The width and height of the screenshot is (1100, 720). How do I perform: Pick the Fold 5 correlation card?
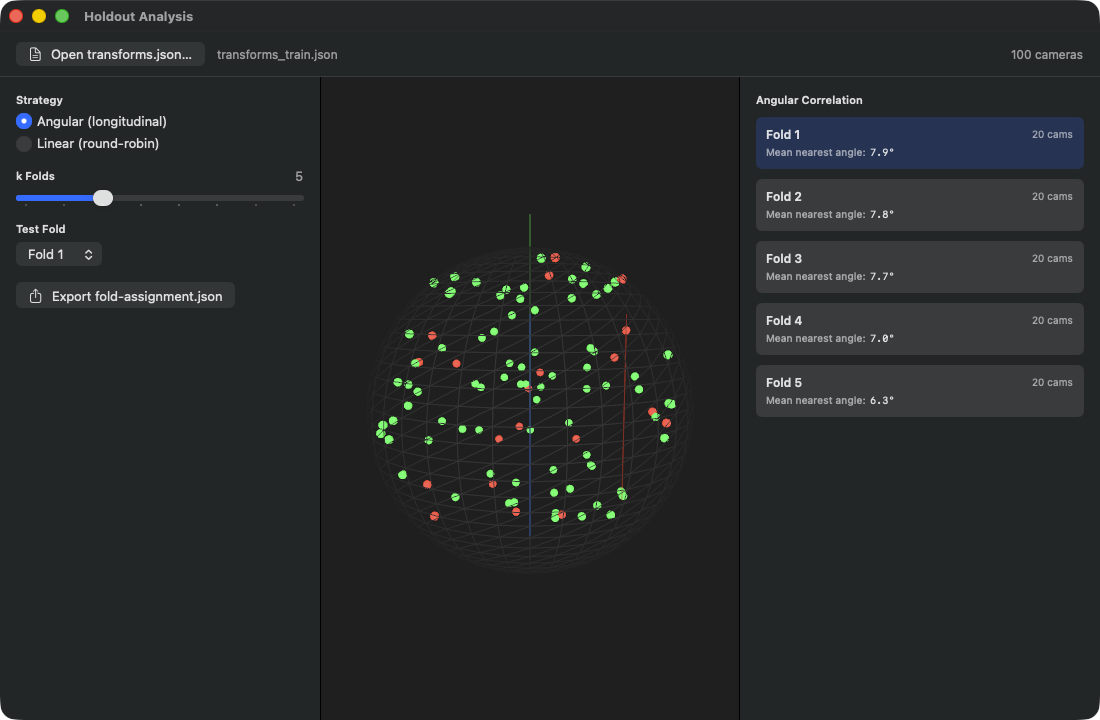919,391
